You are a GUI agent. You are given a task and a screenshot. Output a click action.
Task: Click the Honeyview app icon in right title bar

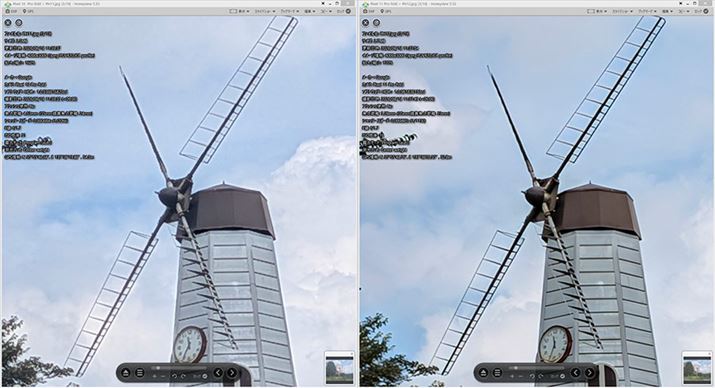click(x=366, y=4)
